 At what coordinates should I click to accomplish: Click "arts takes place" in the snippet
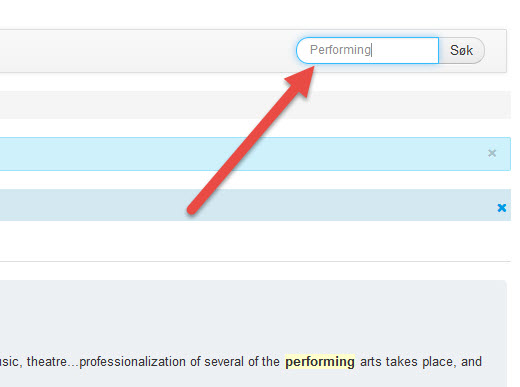(407, 362)
